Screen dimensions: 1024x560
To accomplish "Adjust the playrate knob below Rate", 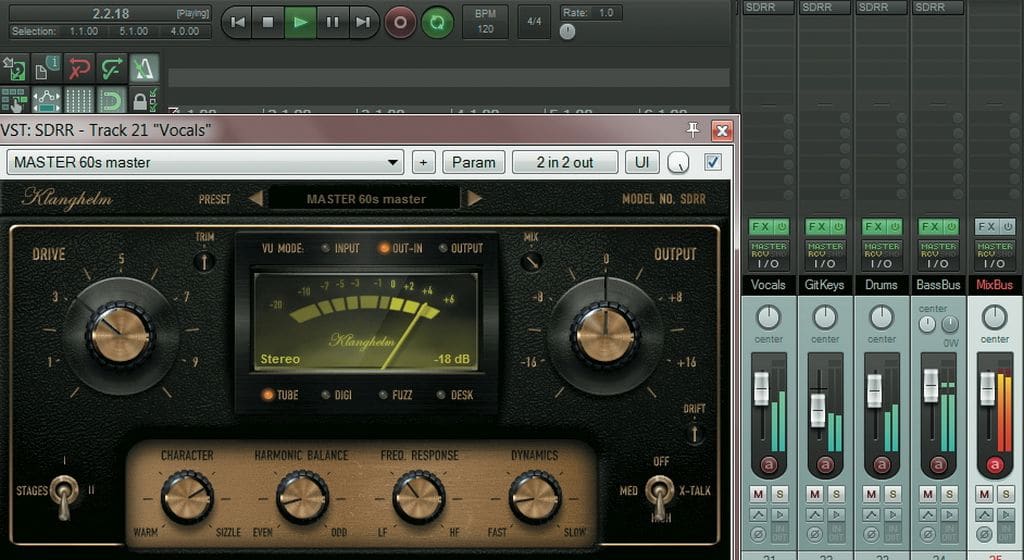I will pos(568,31).
